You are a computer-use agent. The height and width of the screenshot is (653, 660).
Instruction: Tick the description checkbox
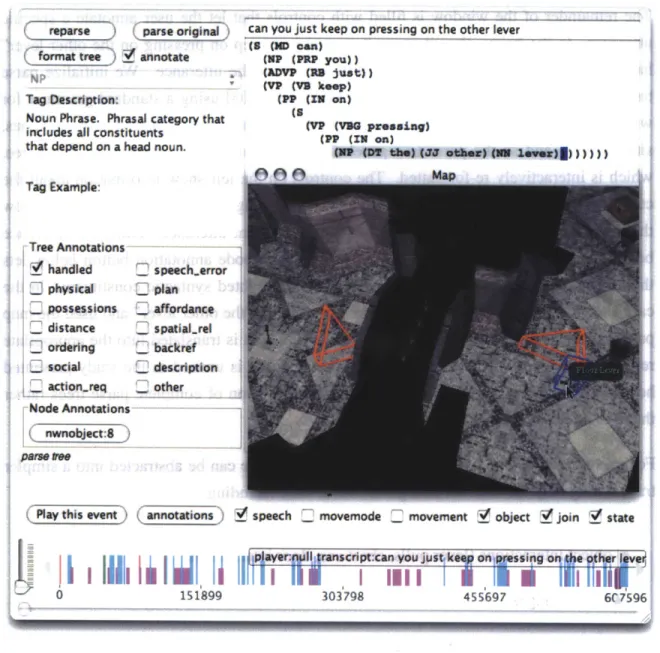pyautogui.click(x=142, y=367)
